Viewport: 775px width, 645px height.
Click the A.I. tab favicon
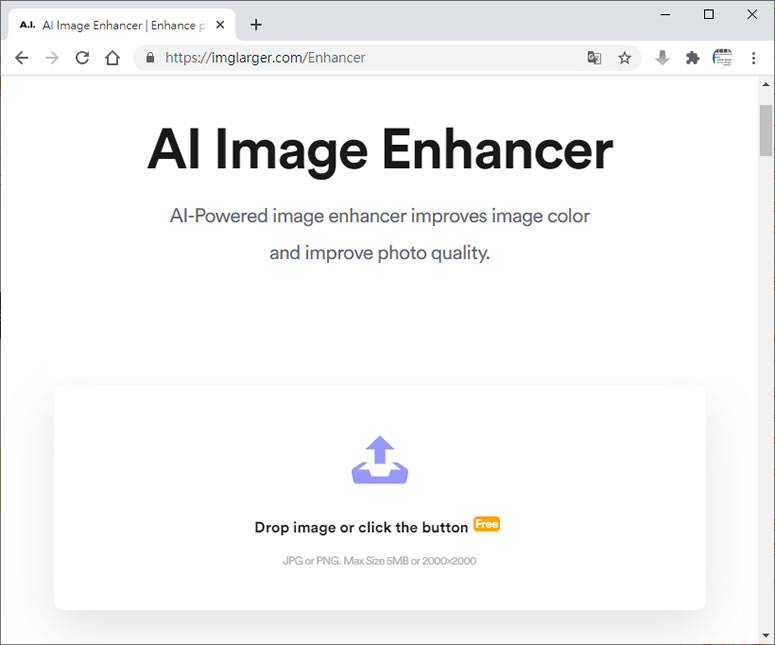pos(27,25)
